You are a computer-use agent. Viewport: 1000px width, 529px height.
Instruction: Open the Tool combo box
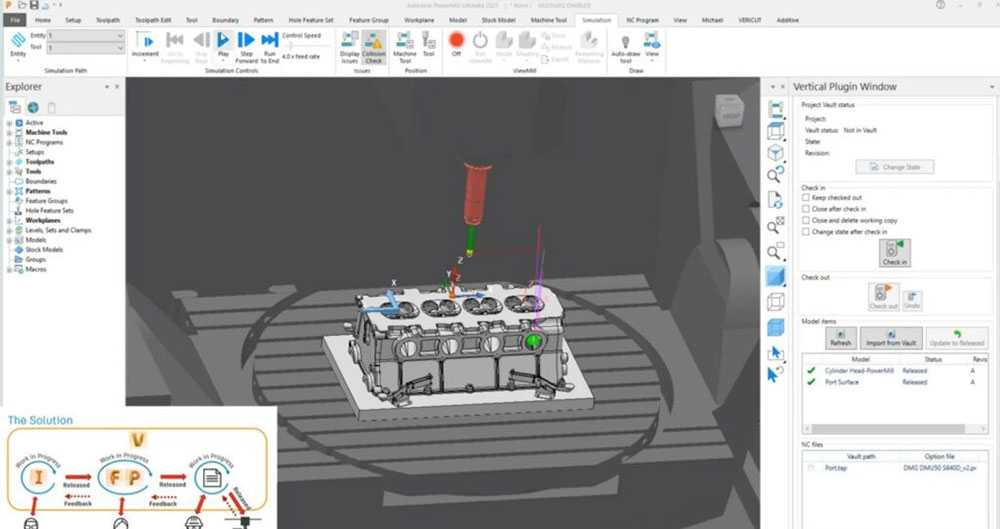[x=85, y=48]
